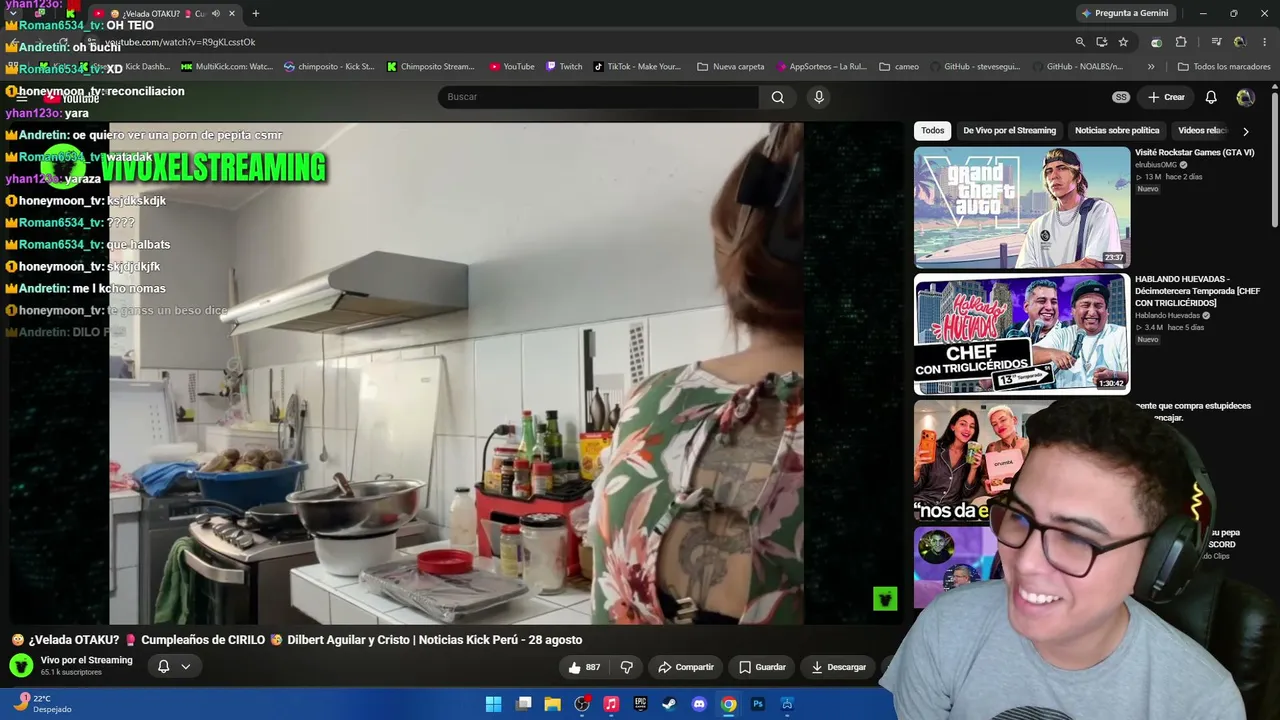Open the AppSorteos – La Rul... bookmark
Screen dimensions: 1280x720
[x=820, y=67]
